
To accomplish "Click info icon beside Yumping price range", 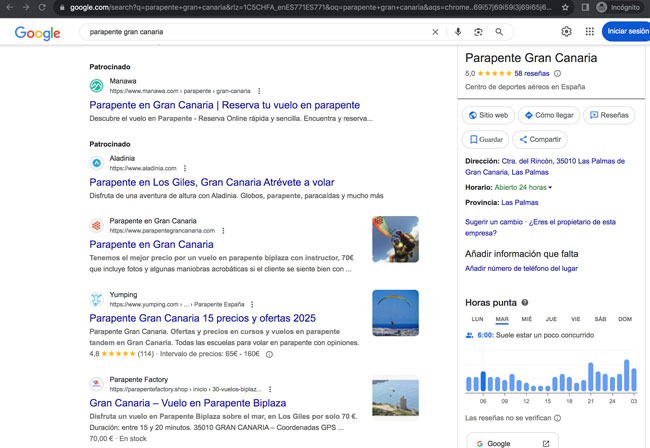I will (x=269, y=354).
